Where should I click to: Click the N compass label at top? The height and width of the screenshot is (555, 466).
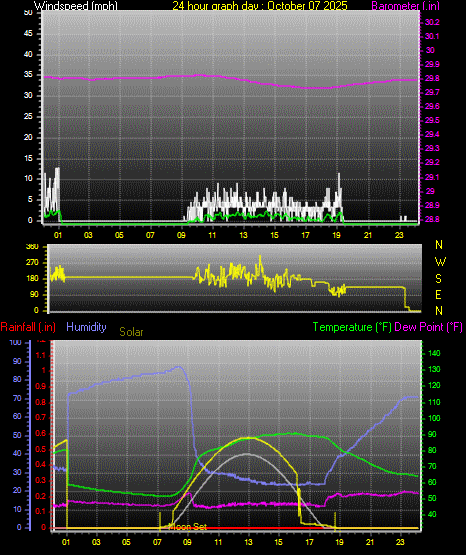(439, 245)
